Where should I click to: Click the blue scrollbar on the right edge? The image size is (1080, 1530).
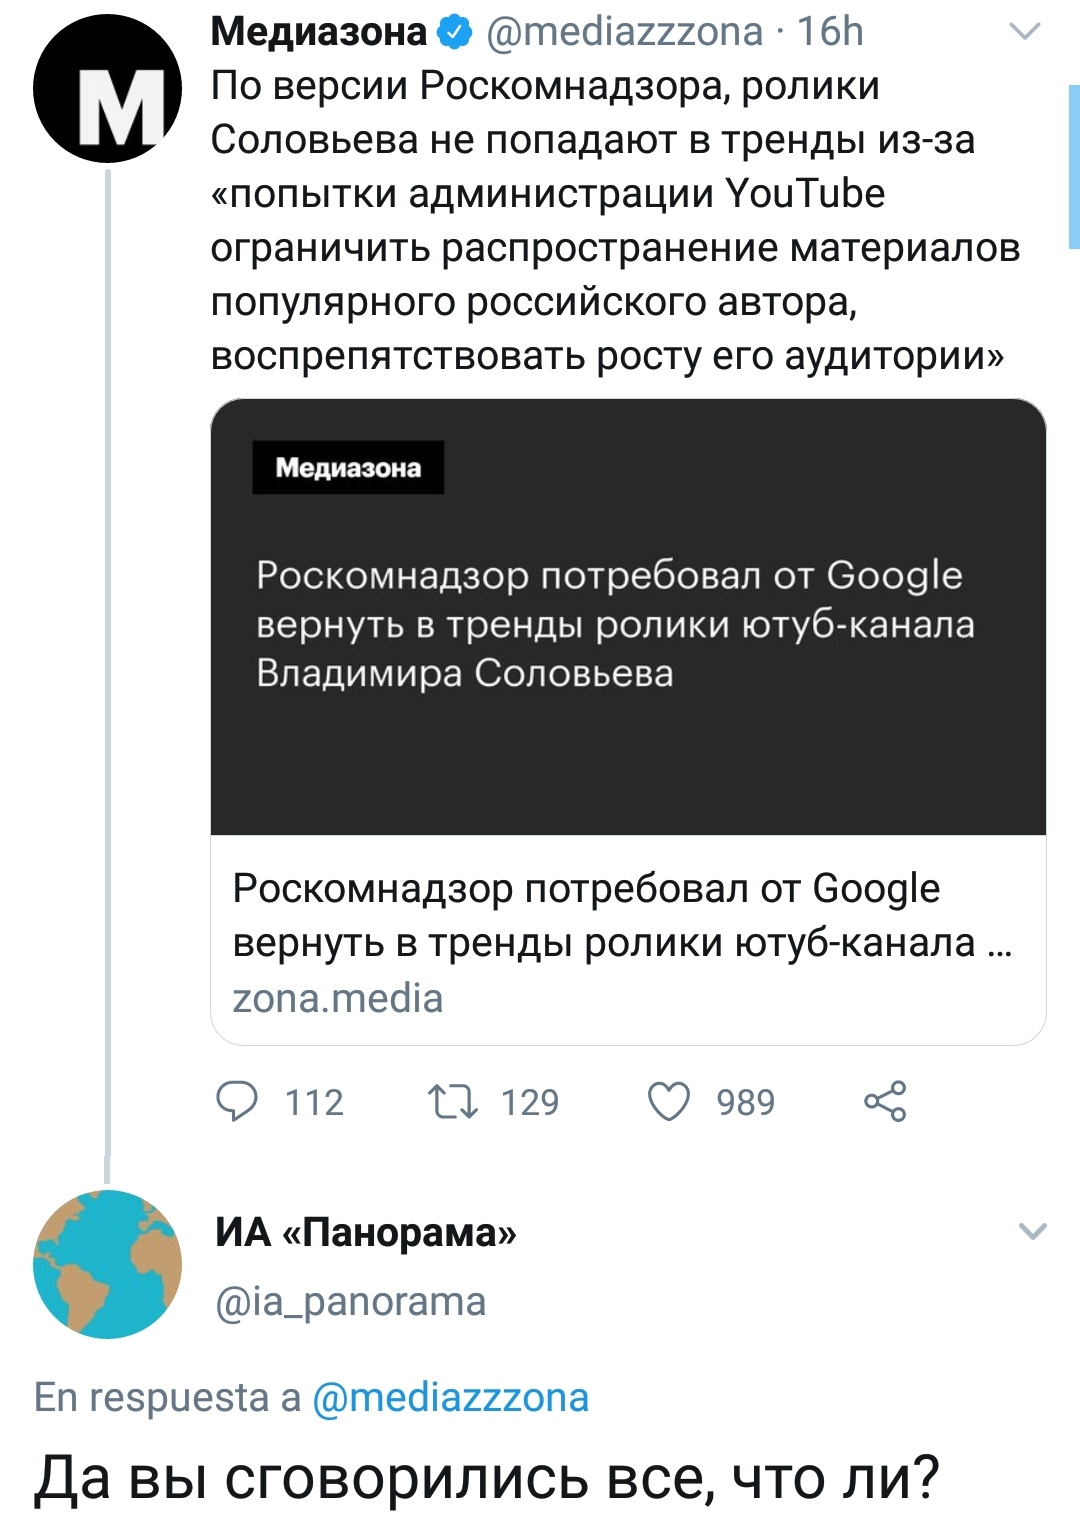click(1074, 167)
